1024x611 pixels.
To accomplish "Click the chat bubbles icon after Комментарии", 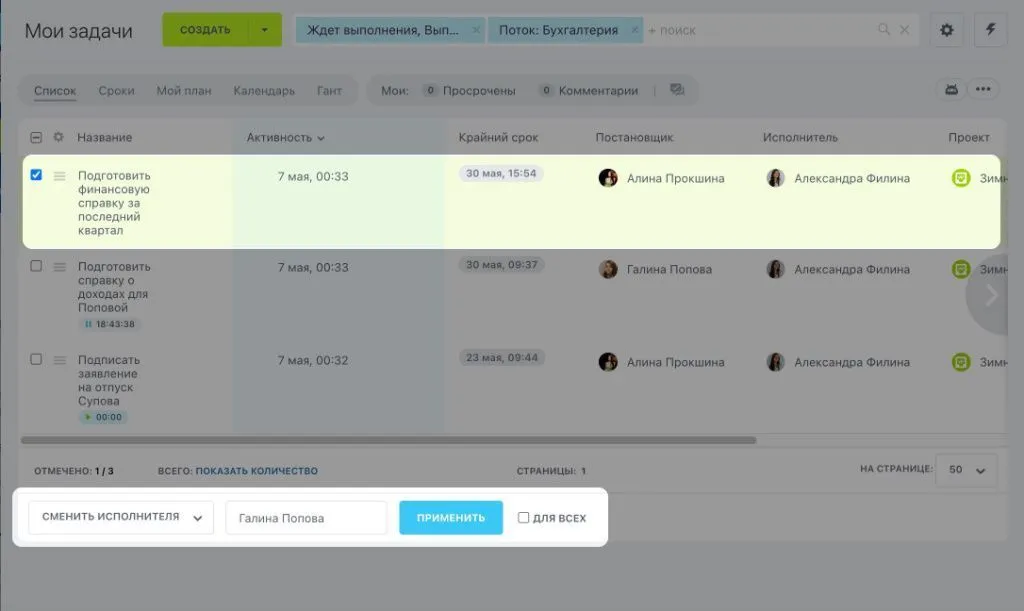I will click(x=677, y=90).
